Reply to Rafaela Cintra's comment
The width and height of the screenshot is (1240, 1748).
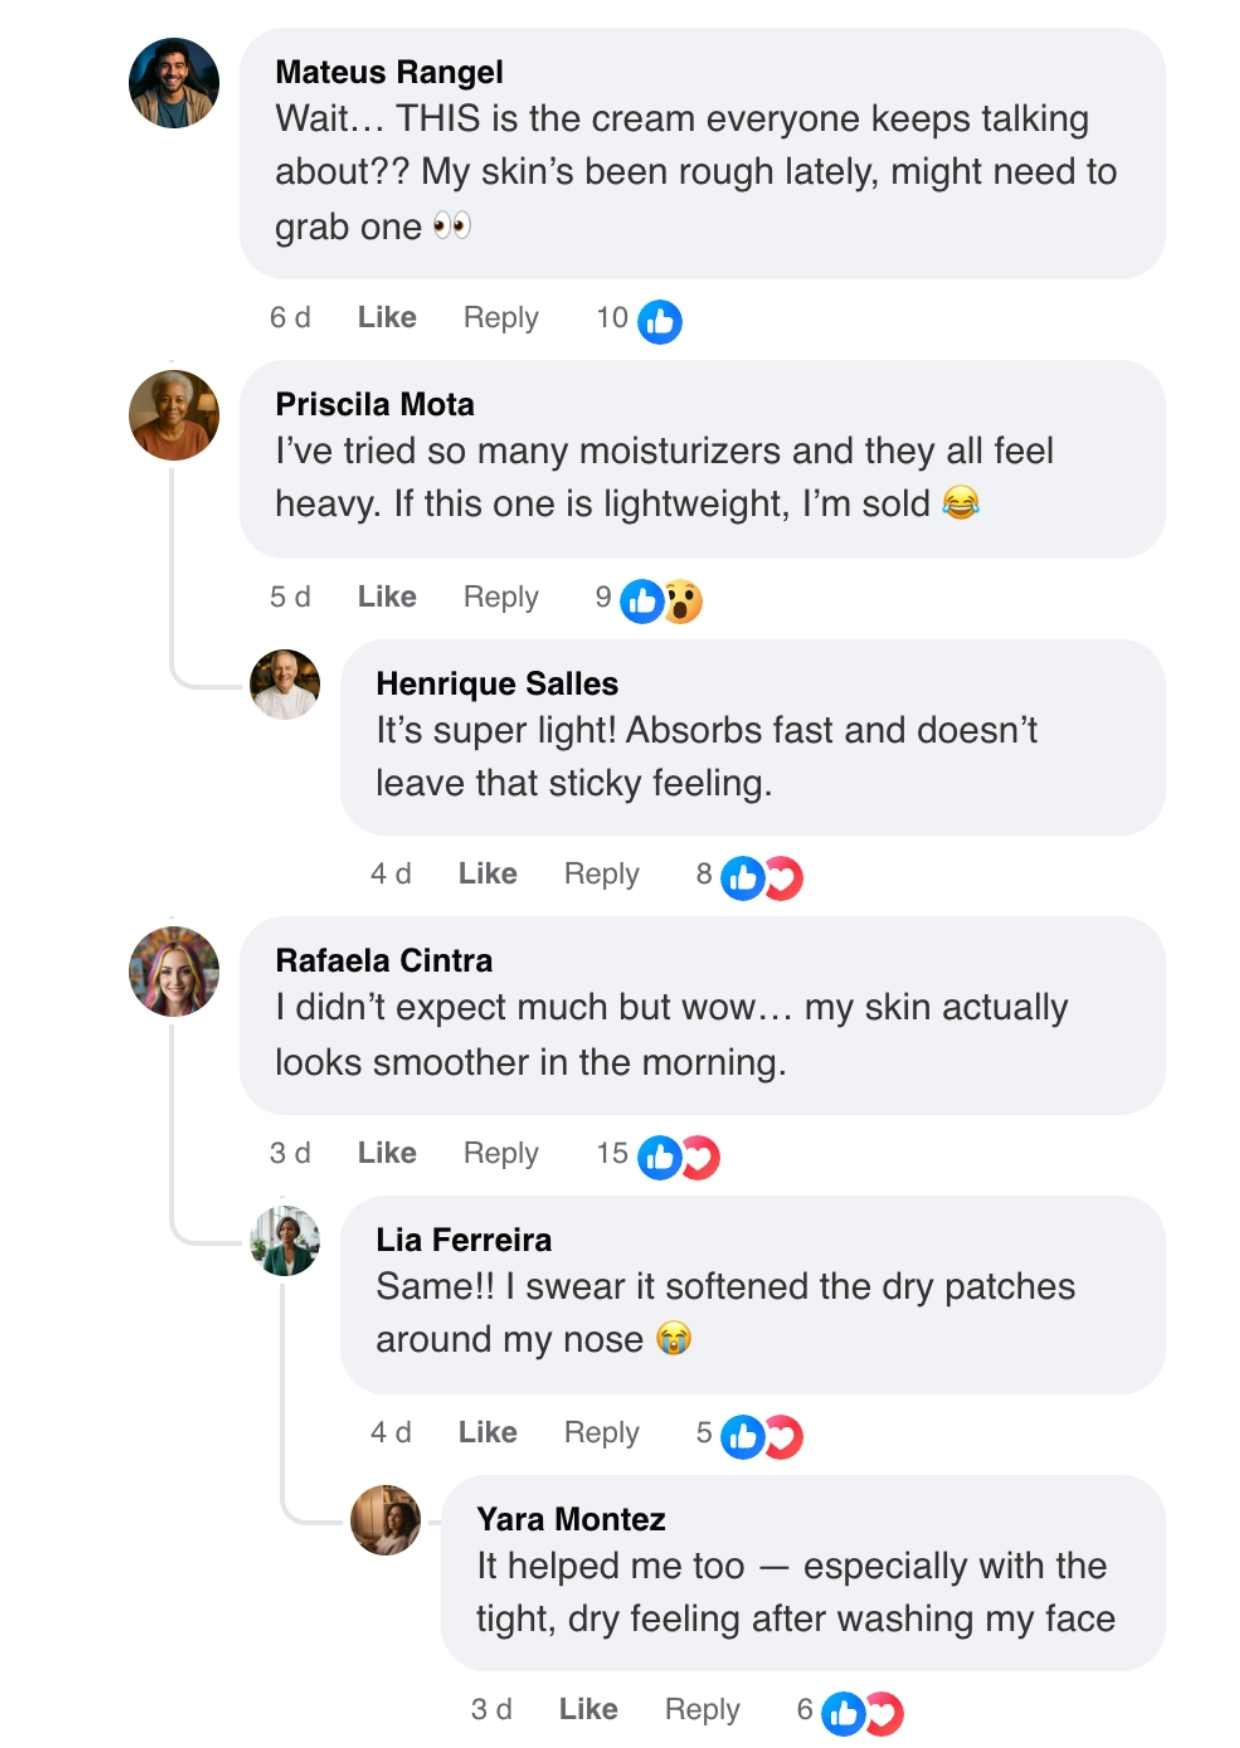(x=500, y=1153)
